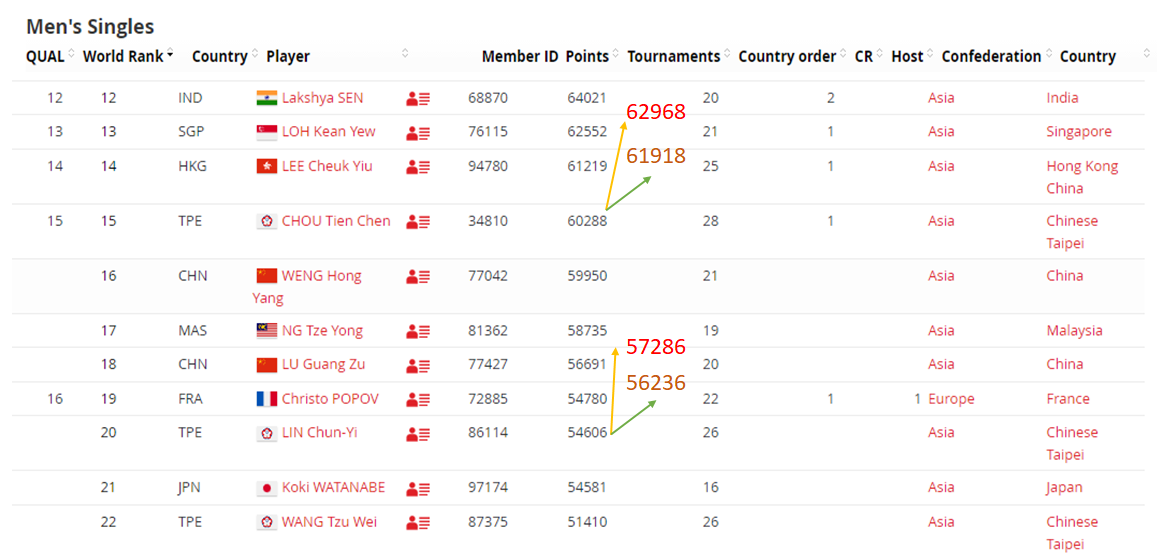Open Christo POPOV's profile card icon
Screen dimensions: 1157x557
(418, 399)
